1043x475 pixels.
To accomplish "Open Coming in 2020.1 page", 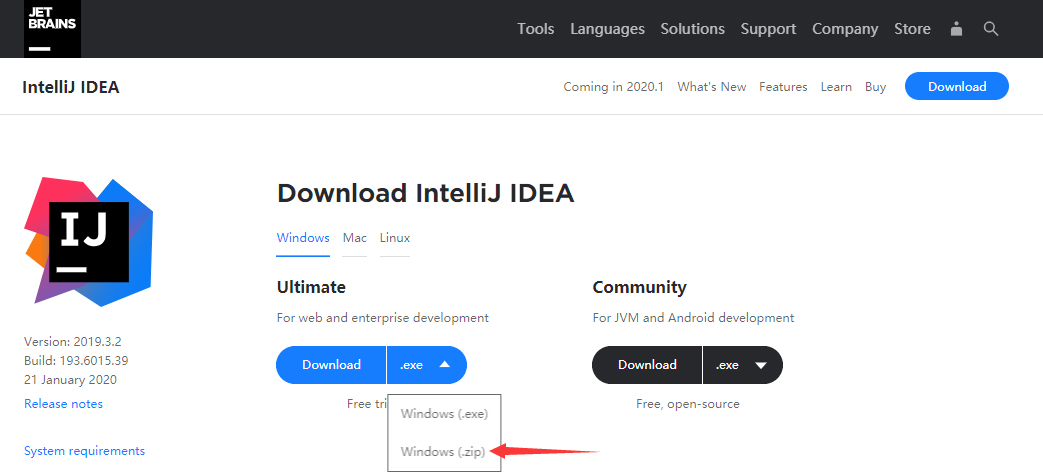I will [x=613, y=87].
